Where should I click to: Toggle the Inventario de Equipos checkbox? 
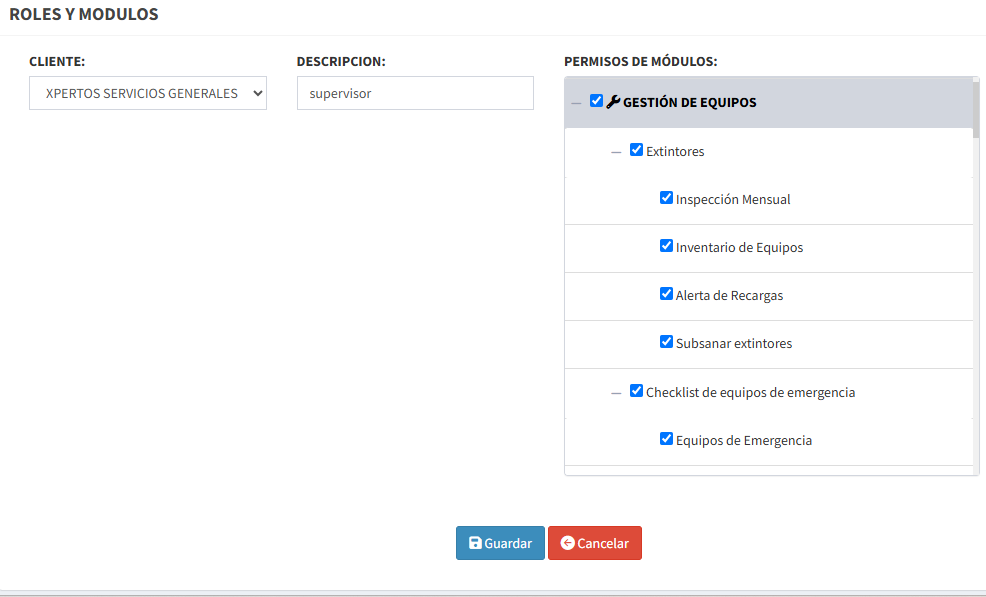[666, 245]
